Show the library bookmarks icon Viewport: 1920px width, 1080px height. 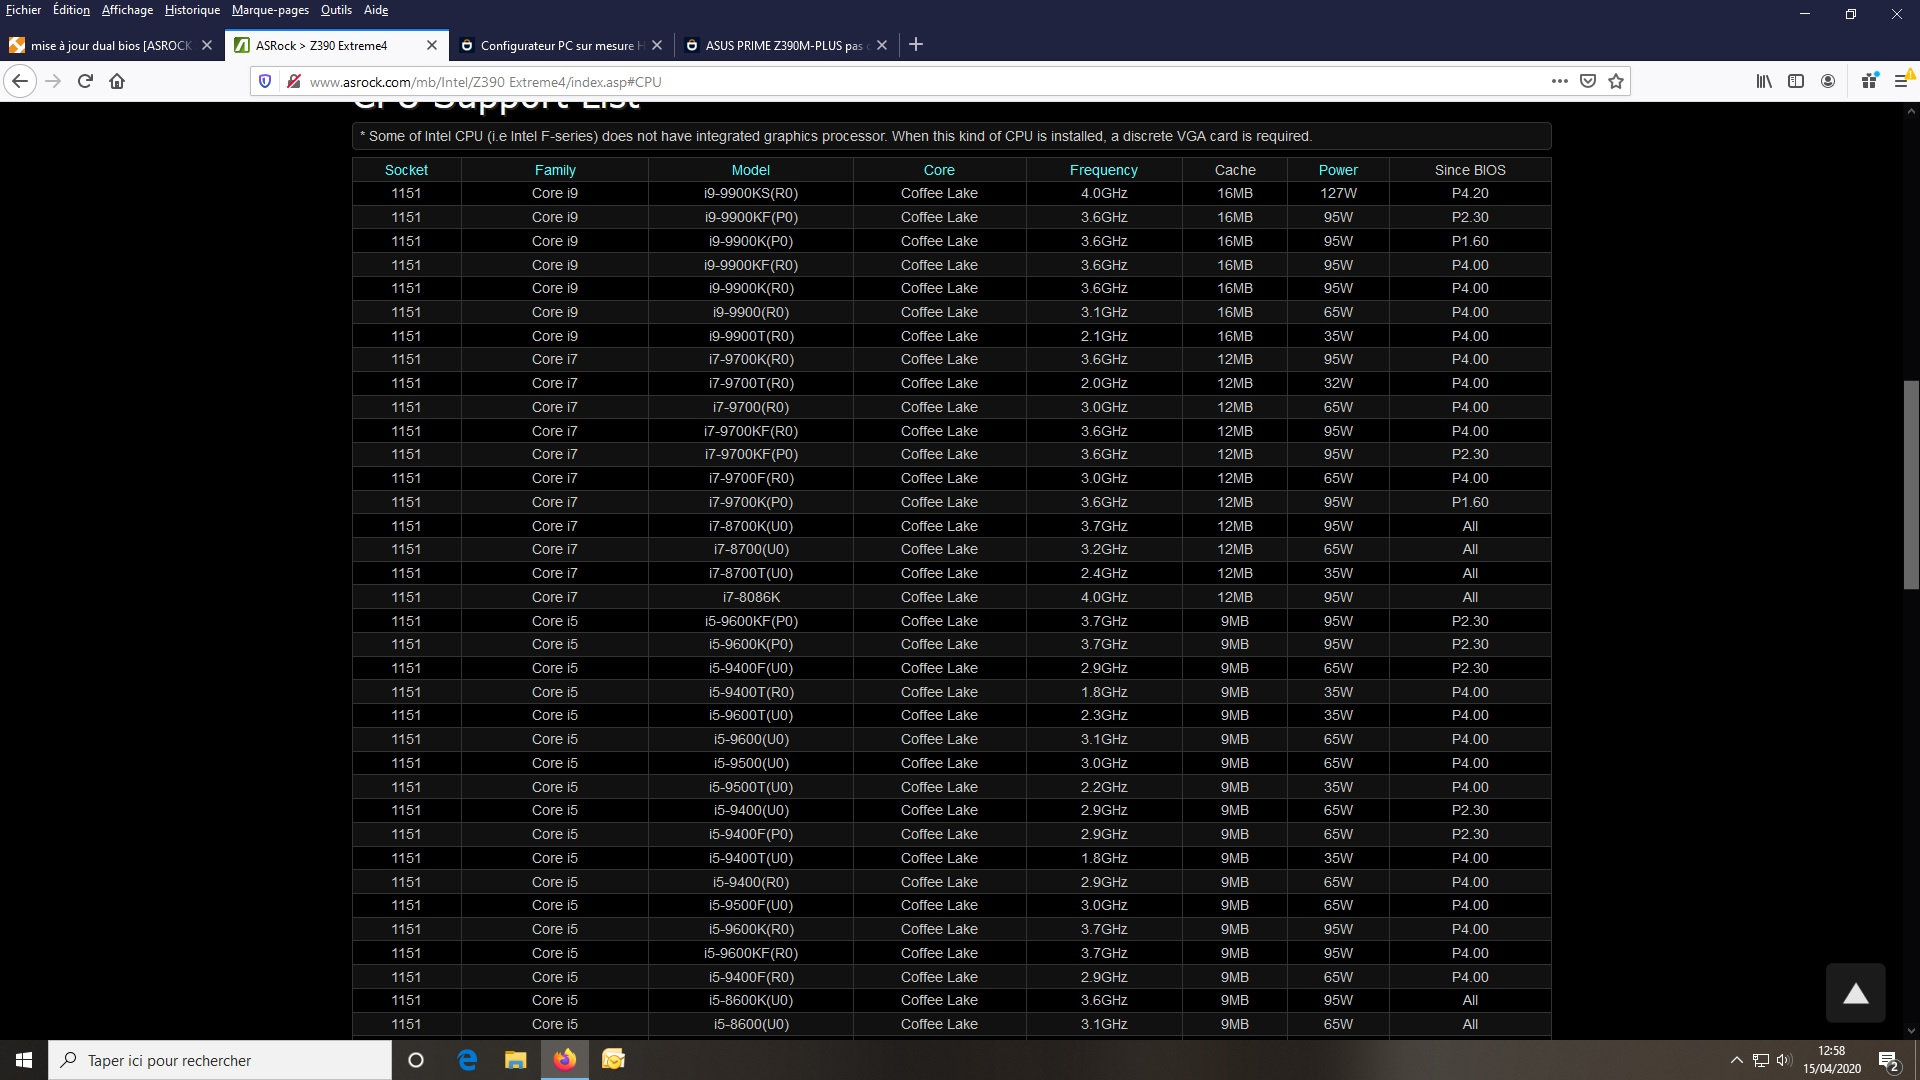coord(1764,81)
